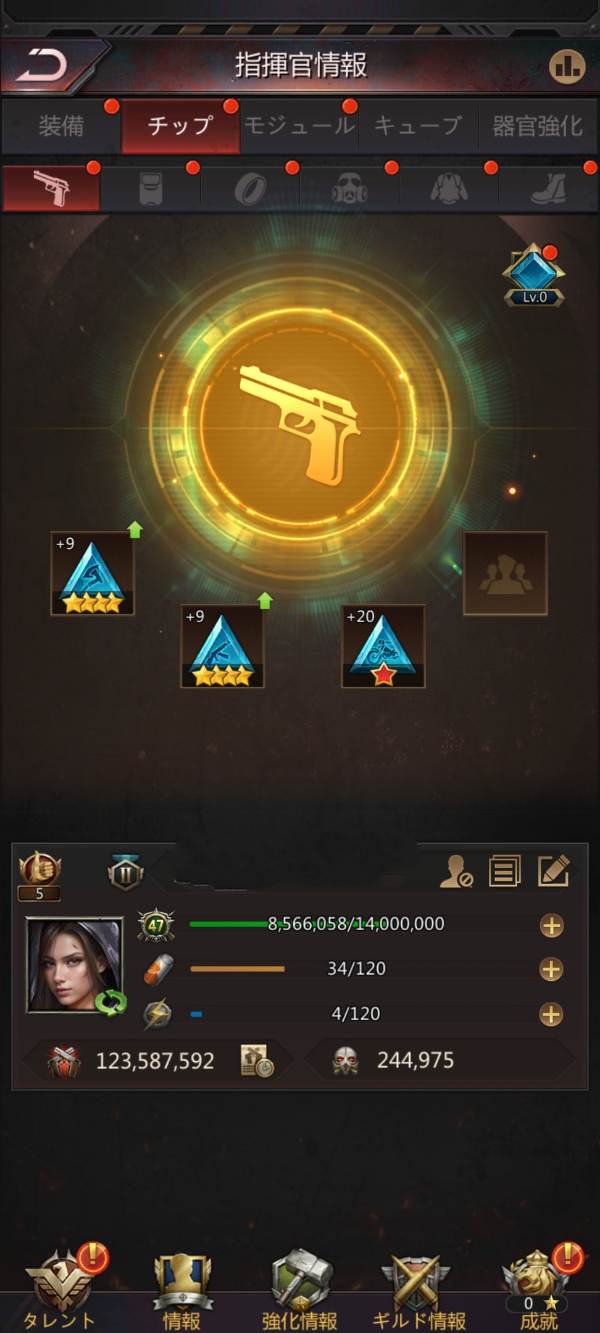Select the +20 red star chip
The width and height of the screenshot is (600, 1333).
coord(383,646)
